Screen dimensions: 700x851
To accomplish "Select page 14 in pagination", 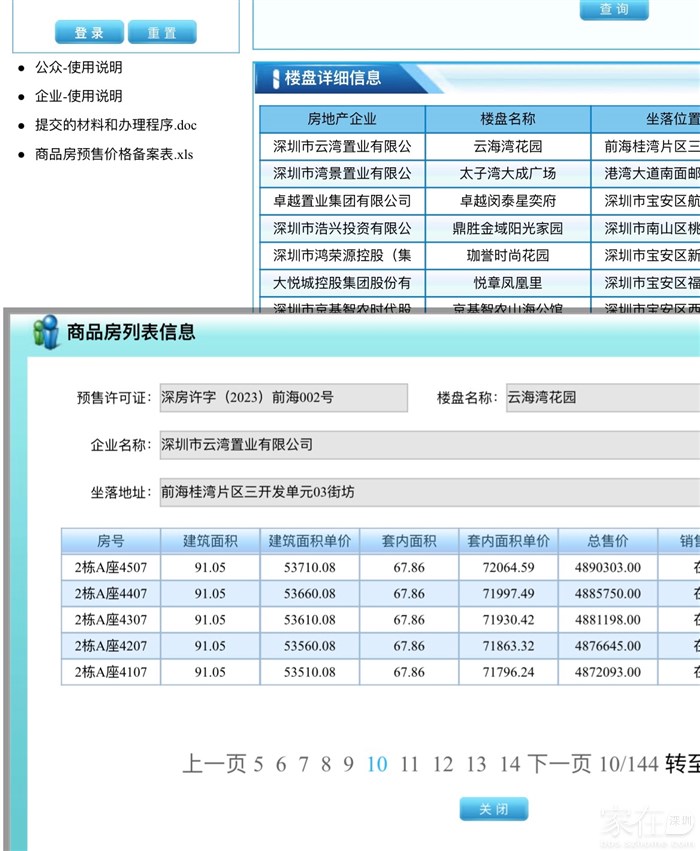I will [x=510, y=765].
